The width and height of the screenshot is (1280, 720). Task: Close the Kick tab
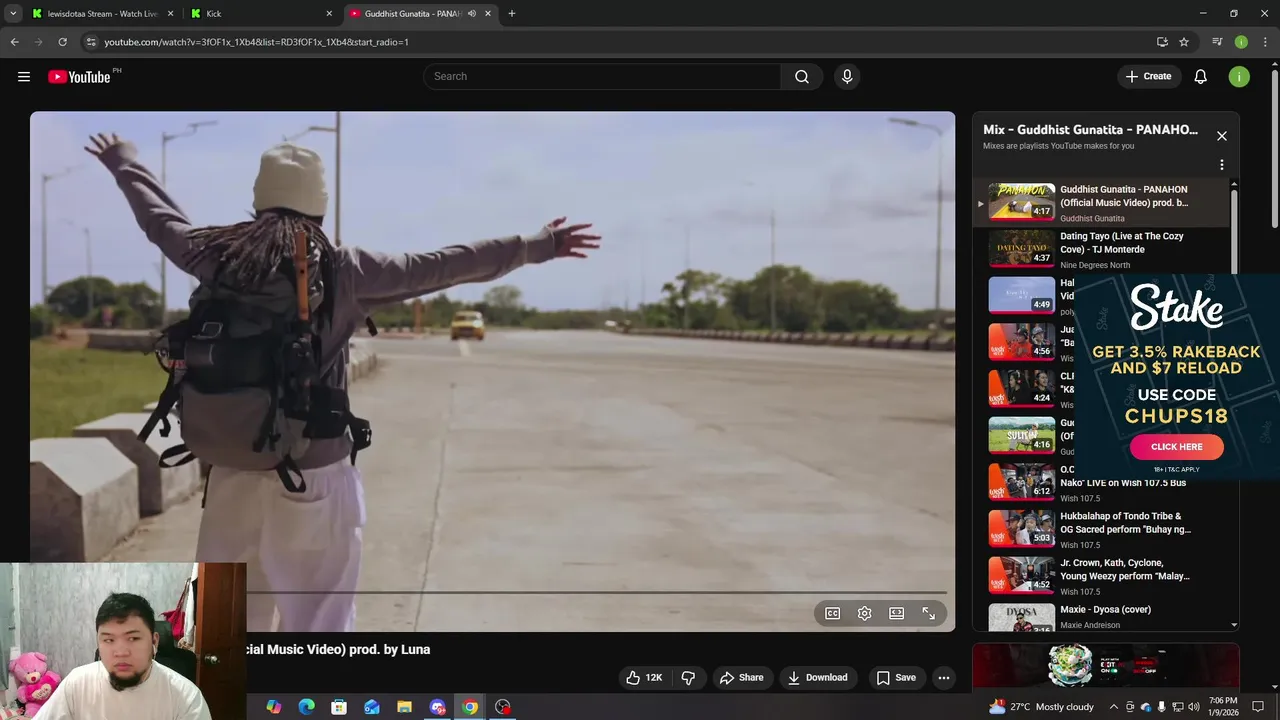click(329, 14)
